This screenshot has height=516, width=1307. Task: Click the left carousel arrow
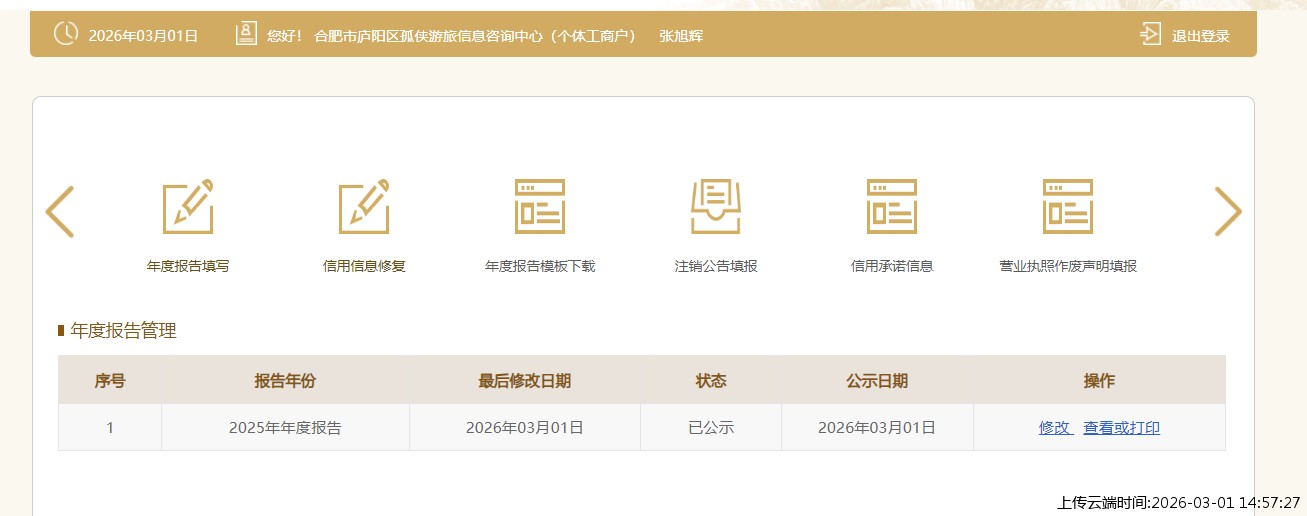tap(60, 211)
